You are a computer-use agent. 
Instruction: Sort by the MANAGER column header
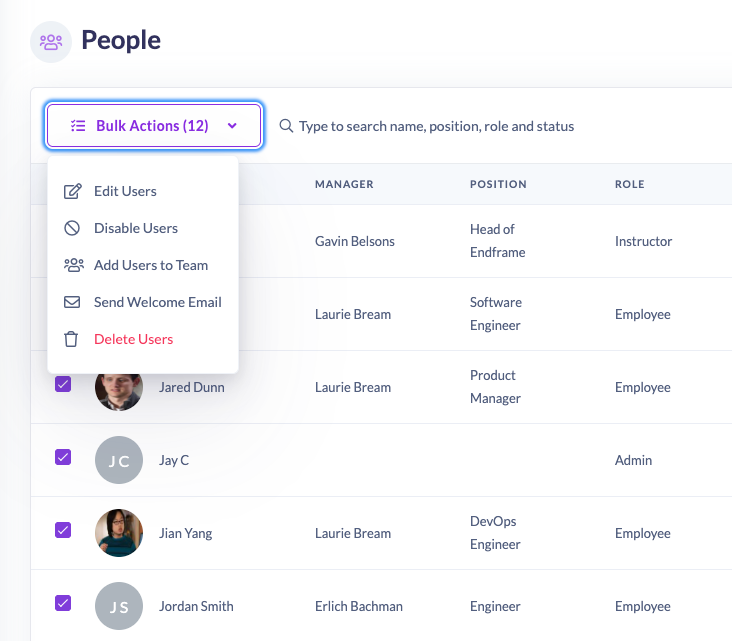tap(344, 184)
